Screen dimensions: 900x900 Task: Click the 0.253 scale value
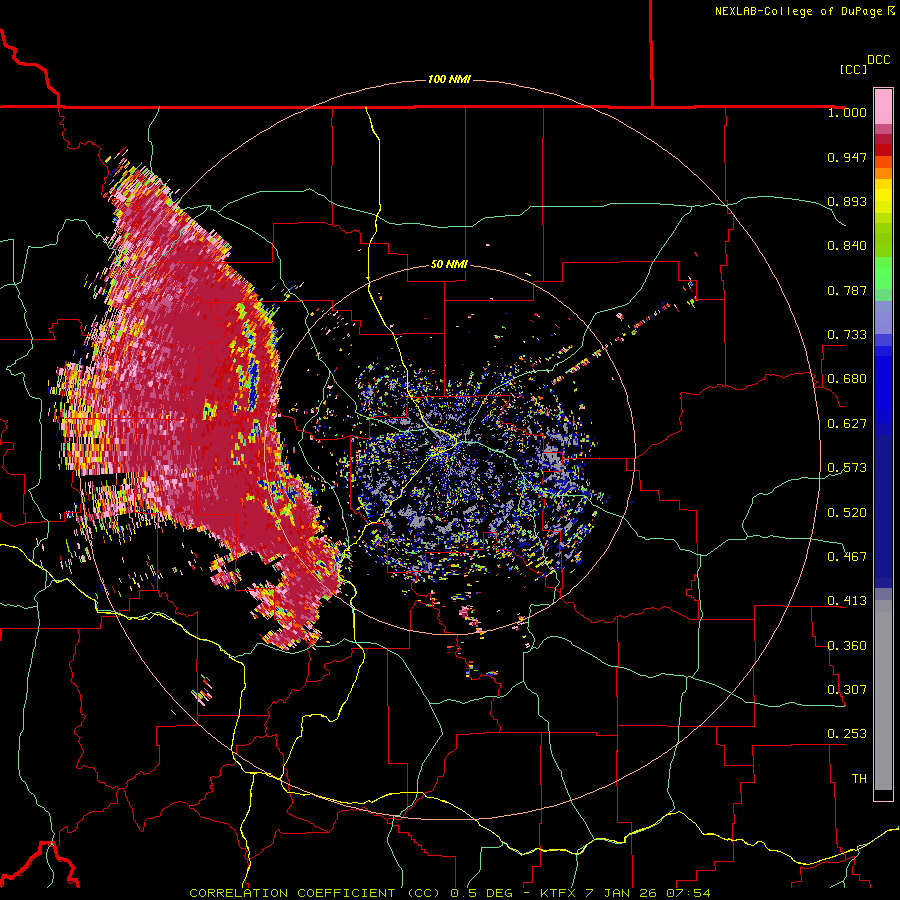coord(847,734)
